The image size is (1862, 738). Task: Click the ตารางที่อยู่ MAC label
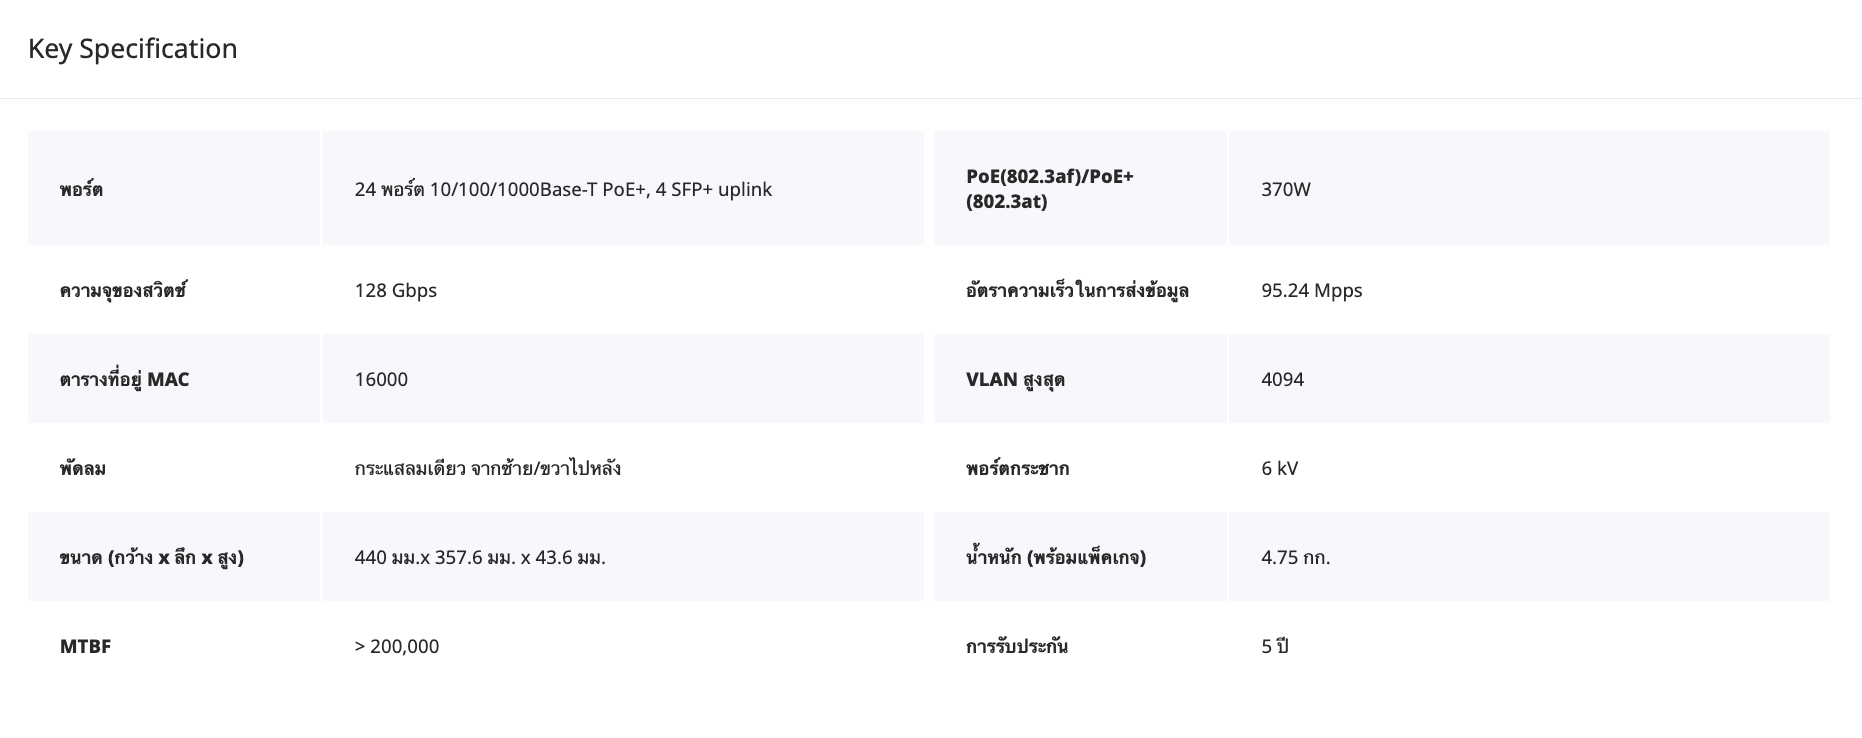coord(124,379)
